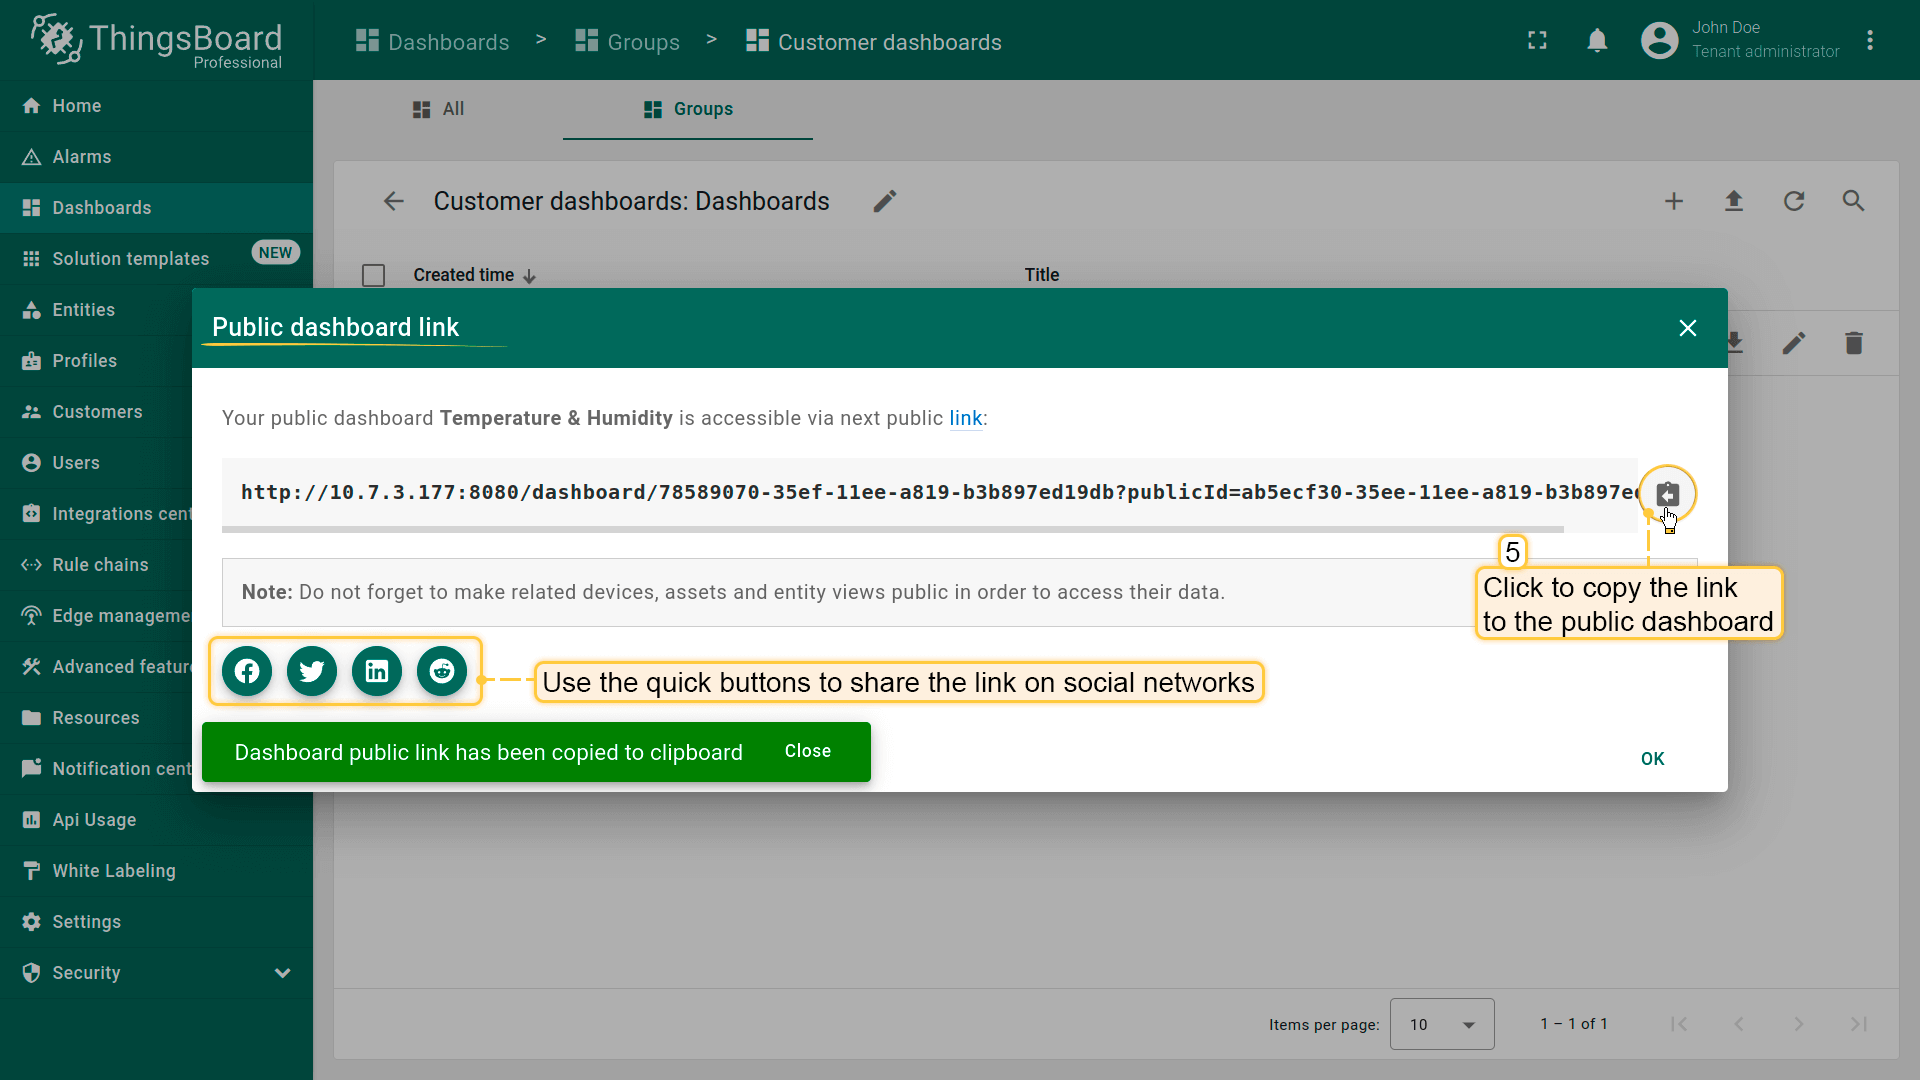
Task: Share the link on LinkedIn
Action: [377, 671]
